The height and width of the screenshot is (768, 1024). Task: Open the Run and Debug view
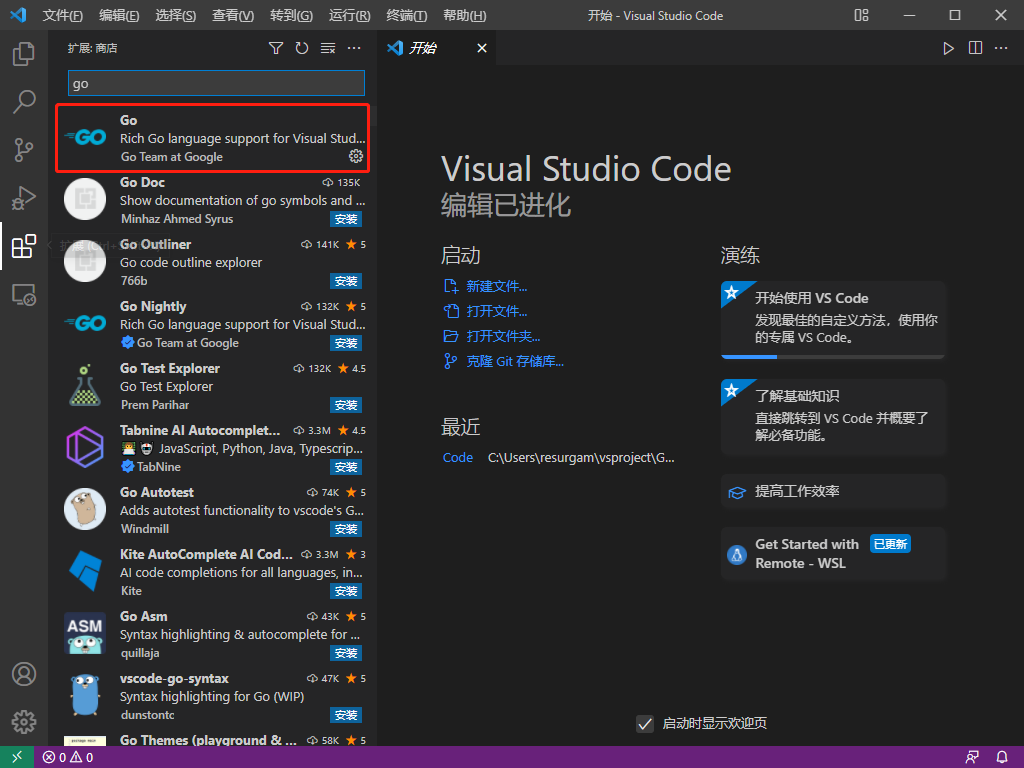(x=24, y=198)
